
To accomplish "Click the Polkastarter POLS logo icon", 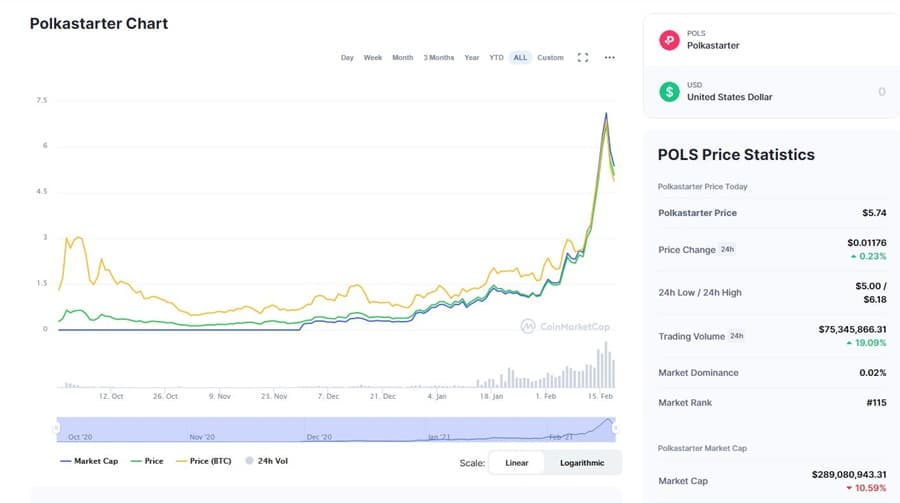I will pyautogui.click(x=669, y=40).
